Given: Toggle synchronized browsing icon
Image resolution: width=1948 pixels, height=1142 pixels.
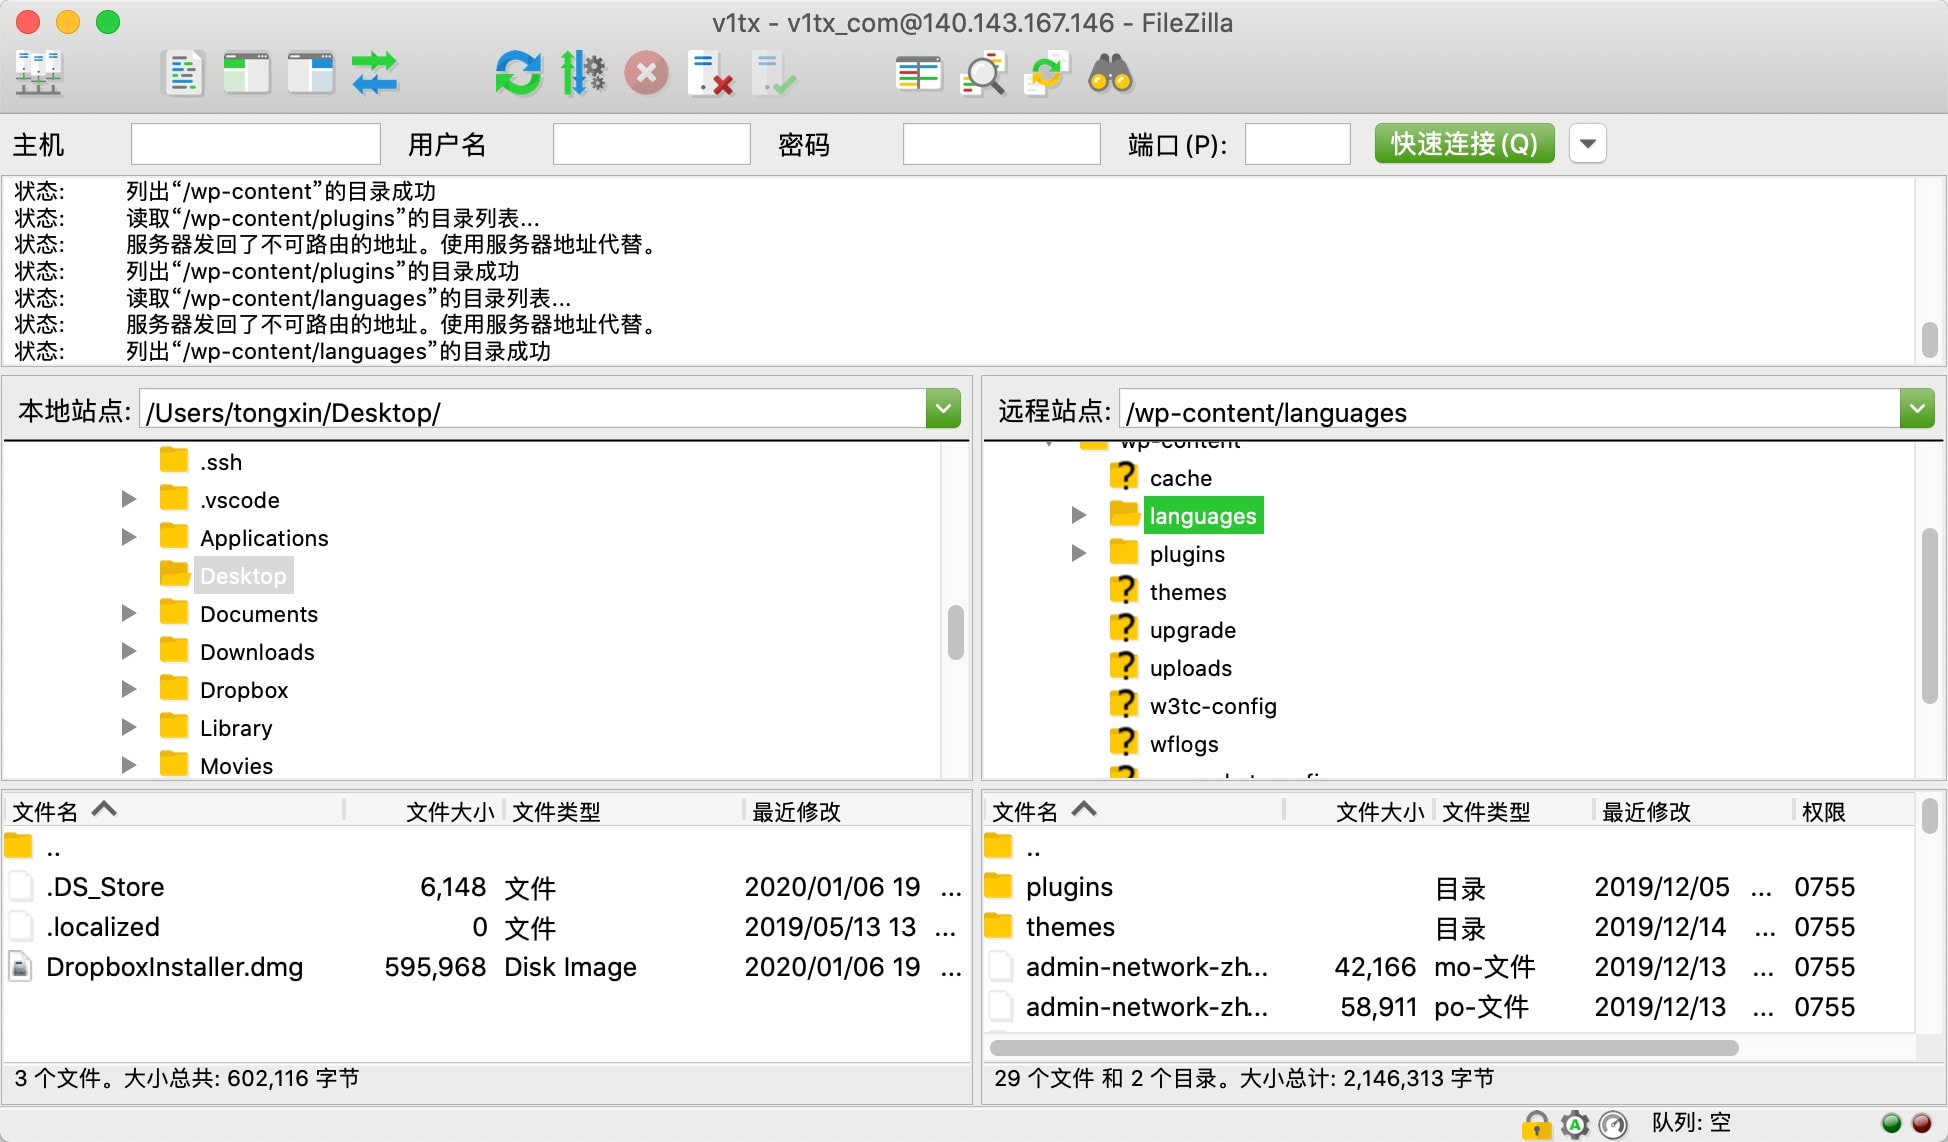Looking at the screenshot, I should coord(1046,74).
